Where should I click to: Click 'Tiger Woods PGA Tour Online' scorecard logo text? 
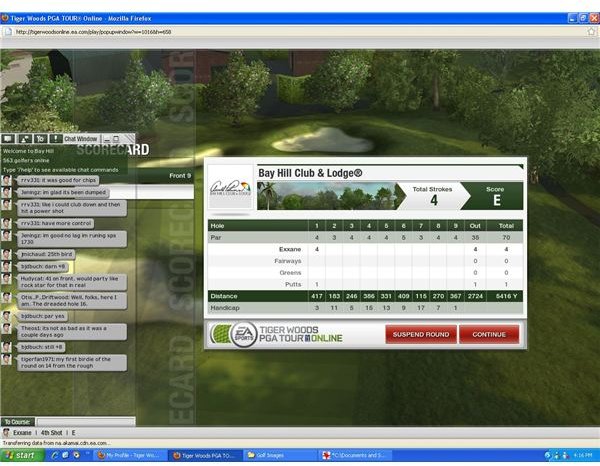pyautogui.click(x=301, y=334)
